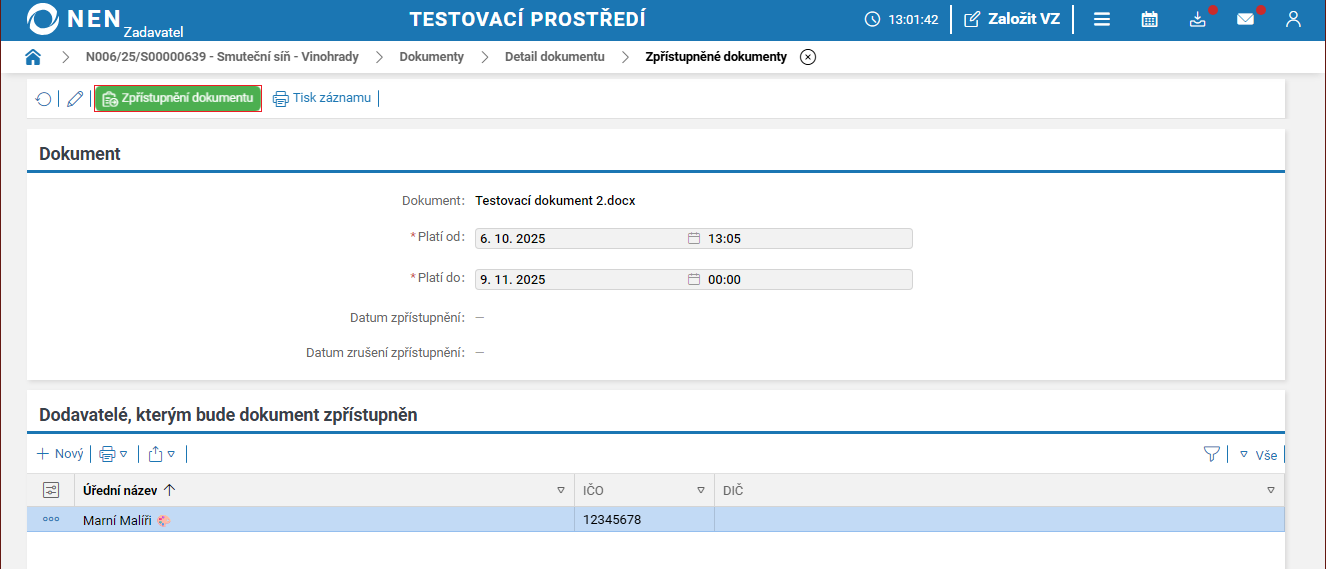The height and width of the screenshot is (569, 1326).
Task: Expand the table print dropdown
Action: [x=114, y=454]
